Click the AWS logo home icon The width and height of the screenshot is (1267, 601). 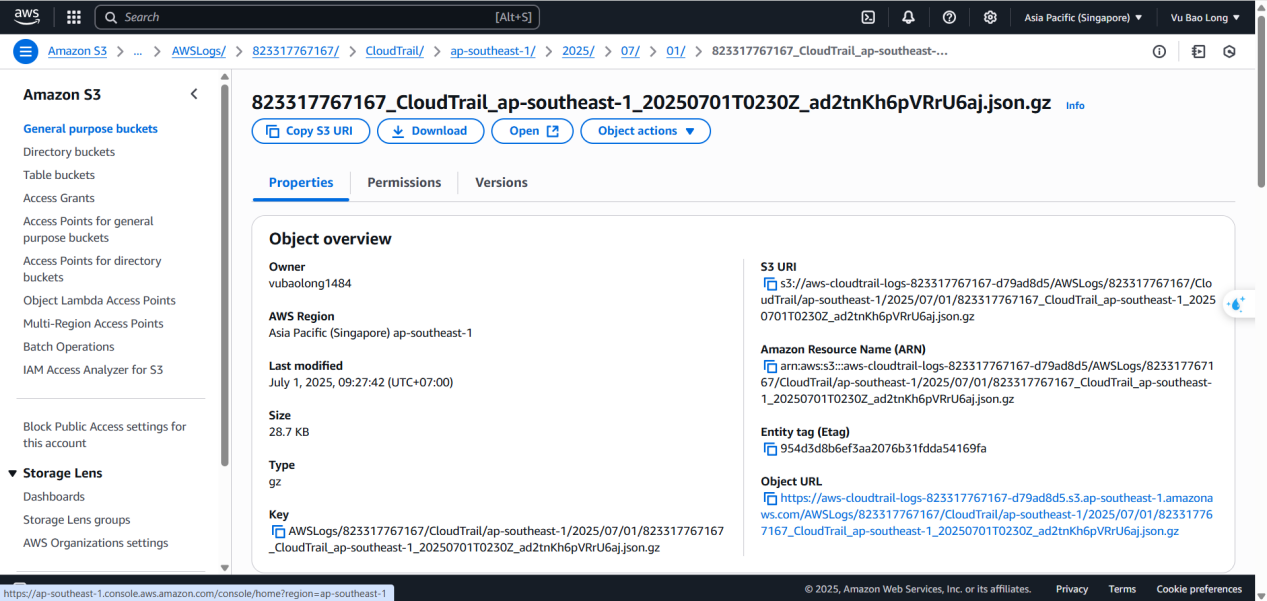pyautogui.click(x=27, y=16)
